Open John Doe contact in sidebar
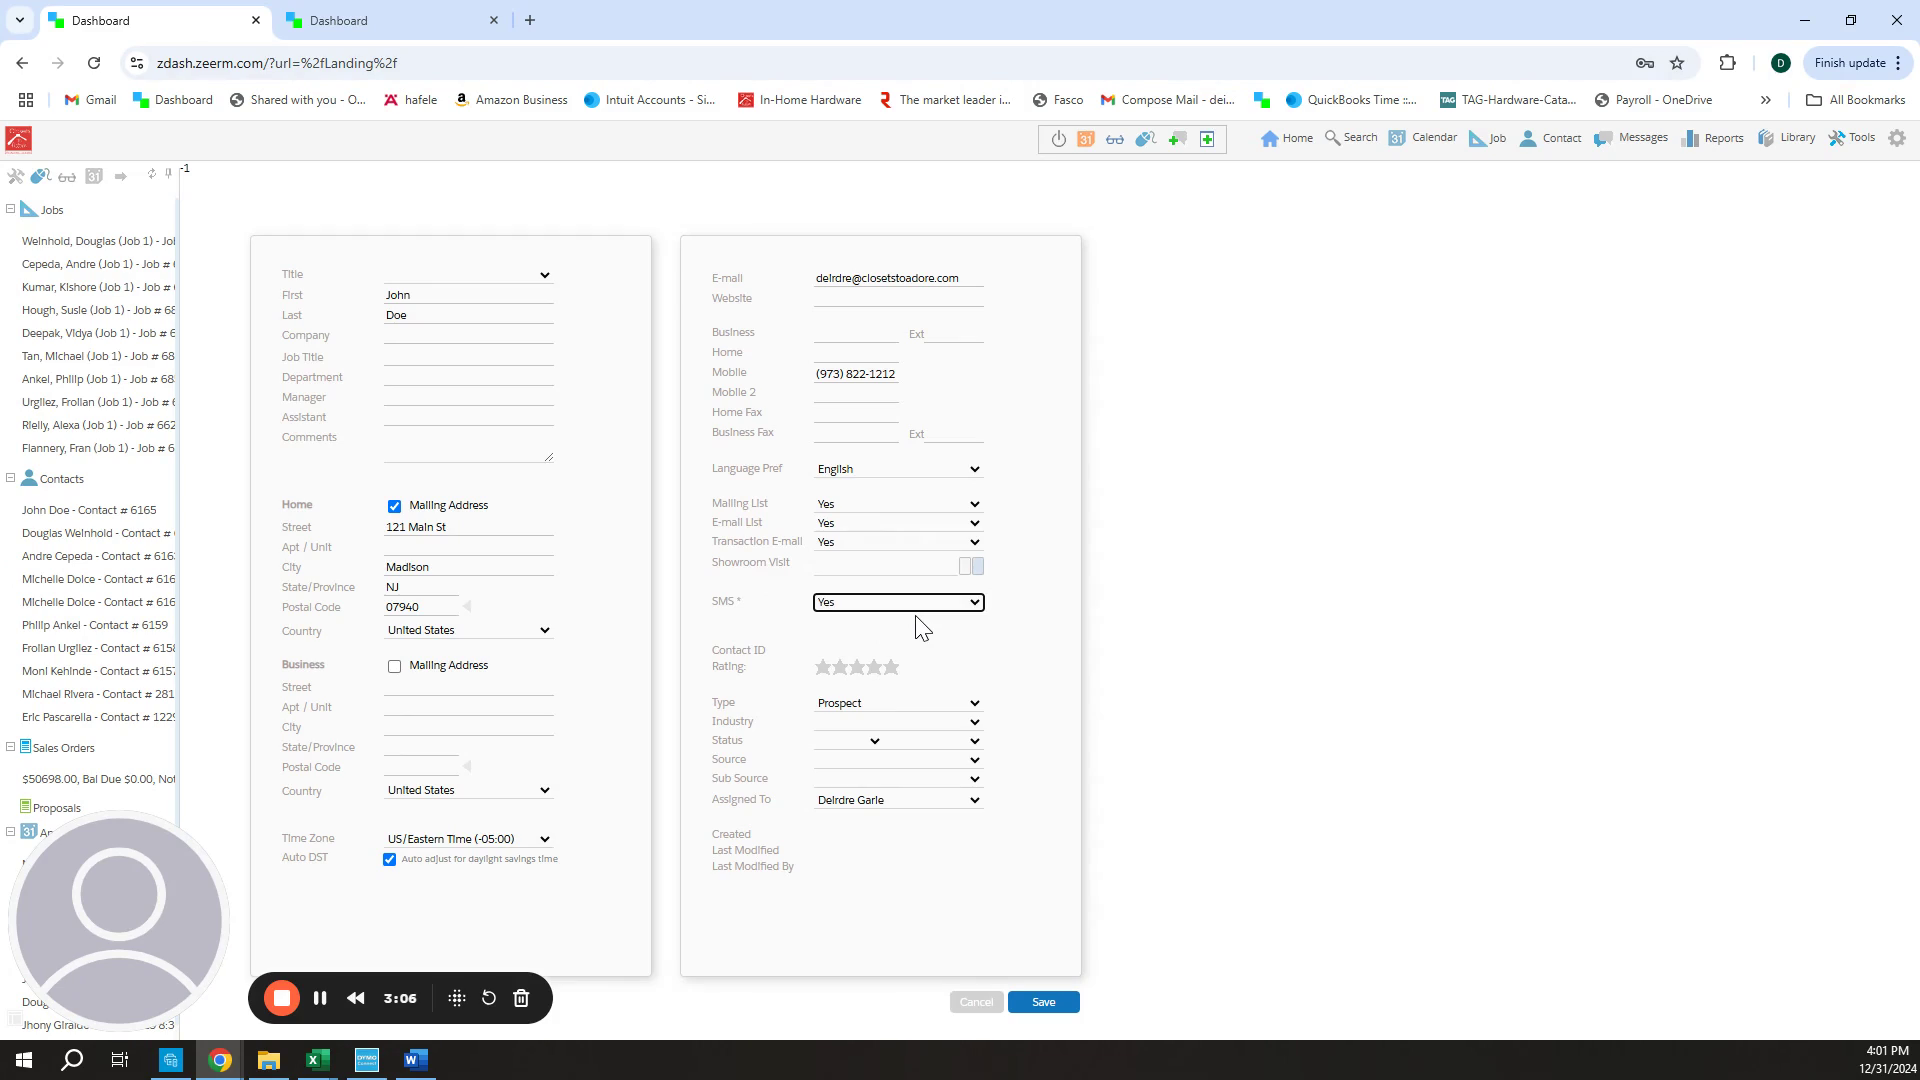The height and width of the screenshot is (1080, 1920). 89,510
